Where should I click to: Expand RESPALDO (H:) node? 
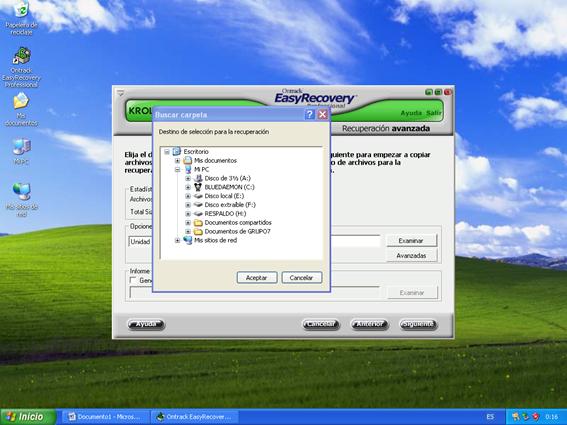click(188, 213)
